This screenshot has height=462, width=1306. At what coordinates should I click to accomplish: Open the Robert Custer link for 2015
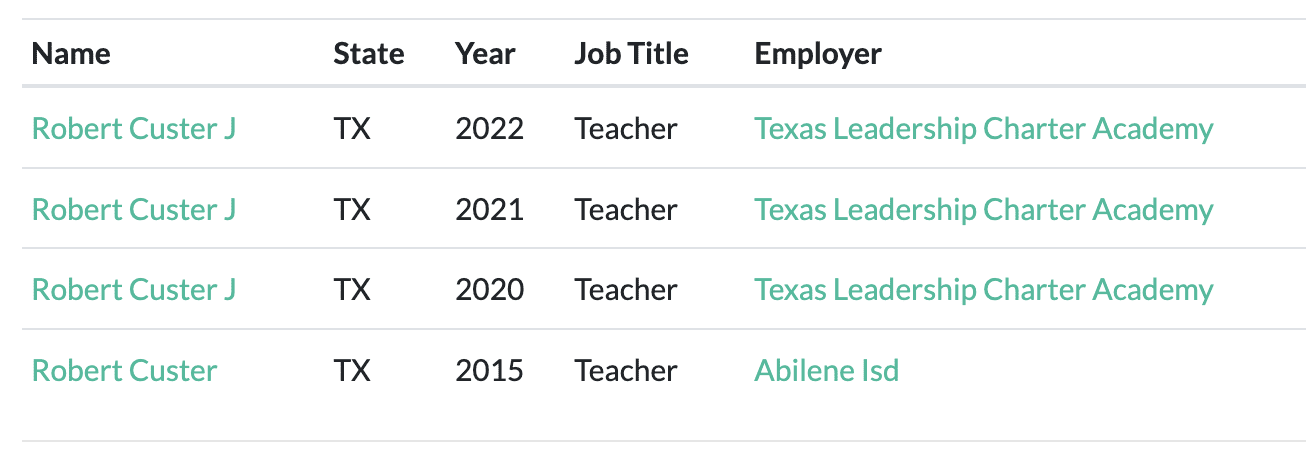coord(124,371)
